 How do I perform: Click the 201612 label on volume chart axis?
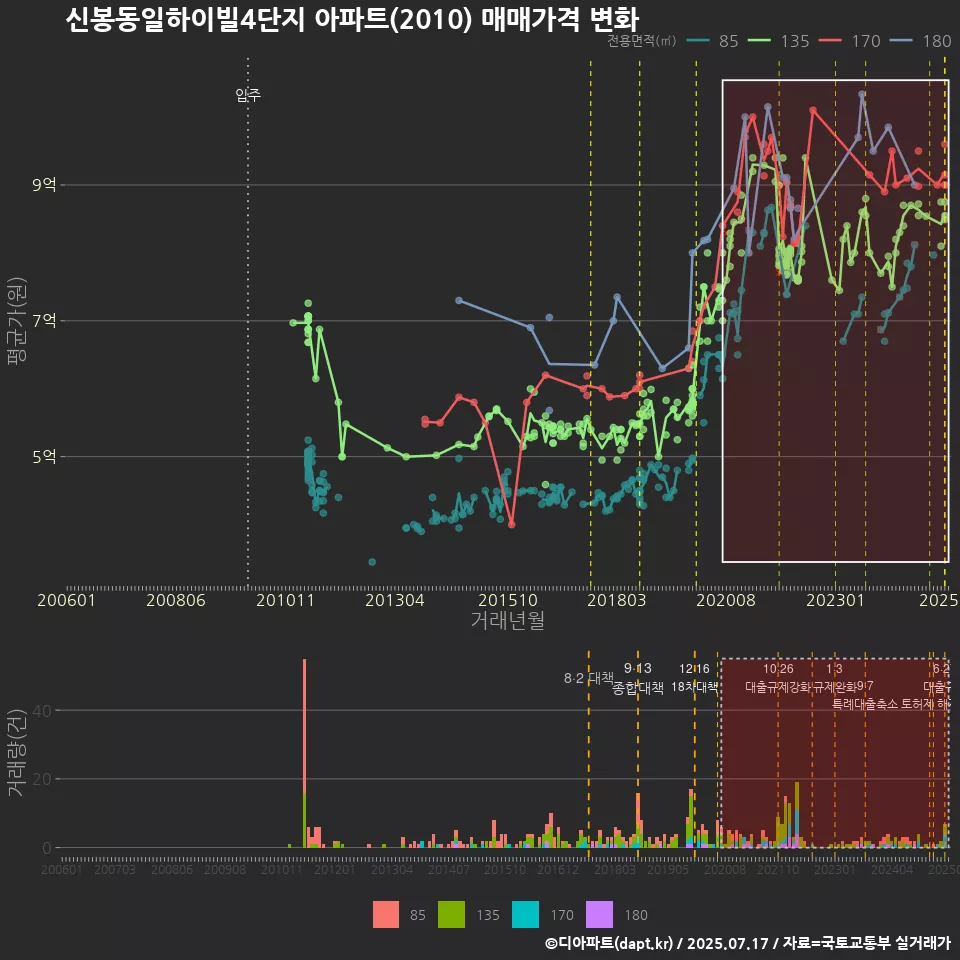558,869
